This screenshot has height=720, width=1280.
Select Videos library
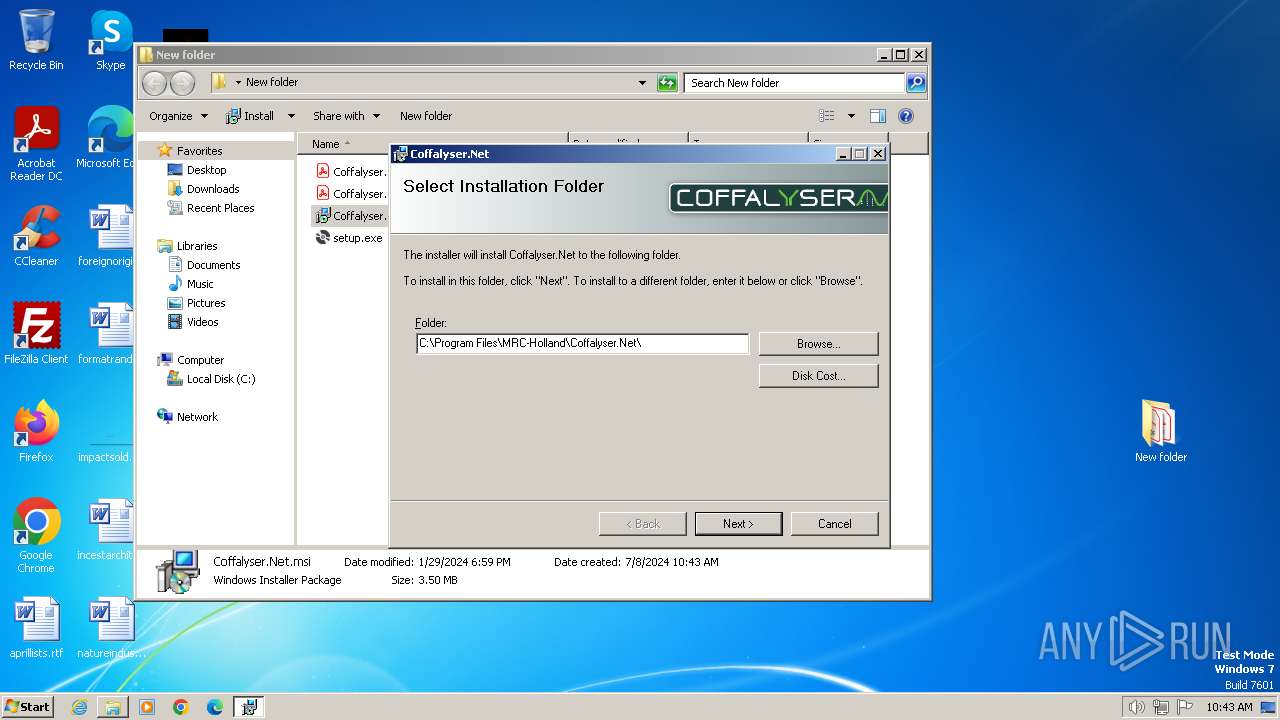[202, 322]
